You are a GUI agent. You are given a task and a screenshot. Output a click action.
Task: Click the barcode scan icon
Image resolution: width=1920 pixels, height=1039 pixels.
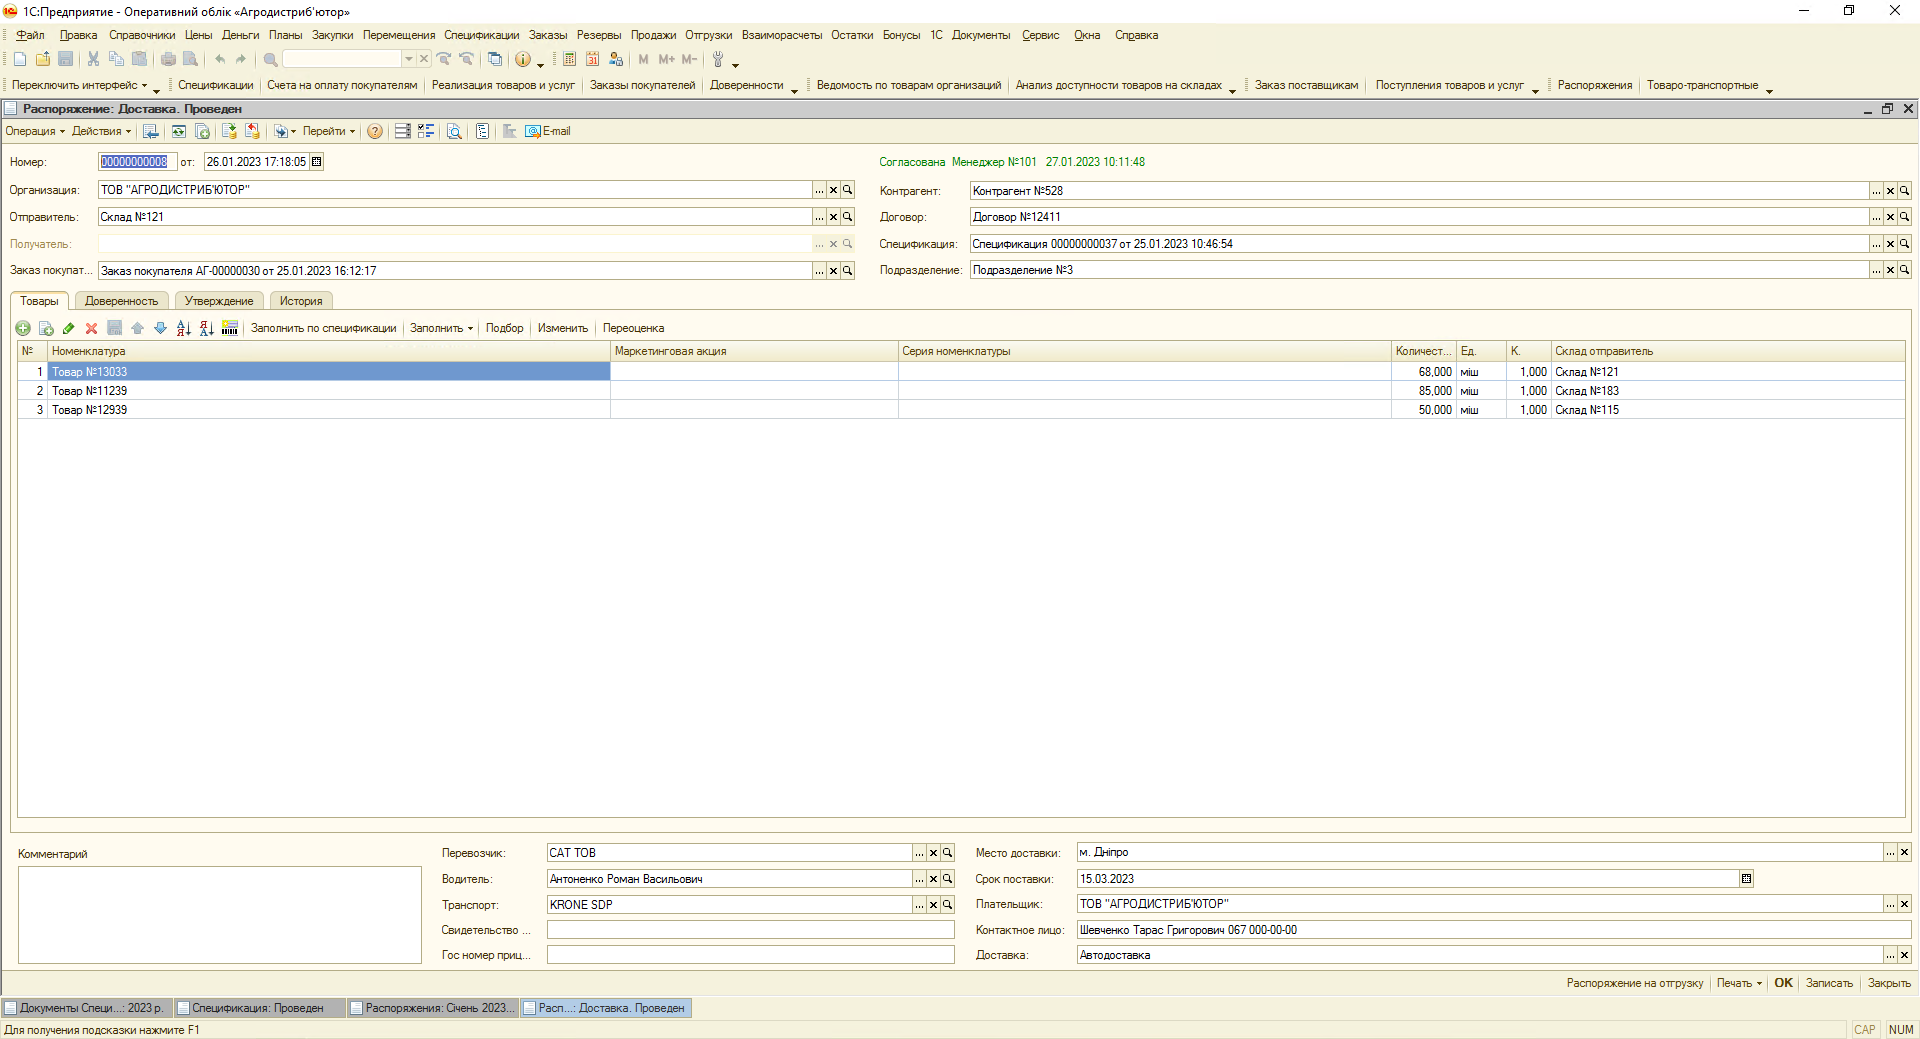click(230, 328)
